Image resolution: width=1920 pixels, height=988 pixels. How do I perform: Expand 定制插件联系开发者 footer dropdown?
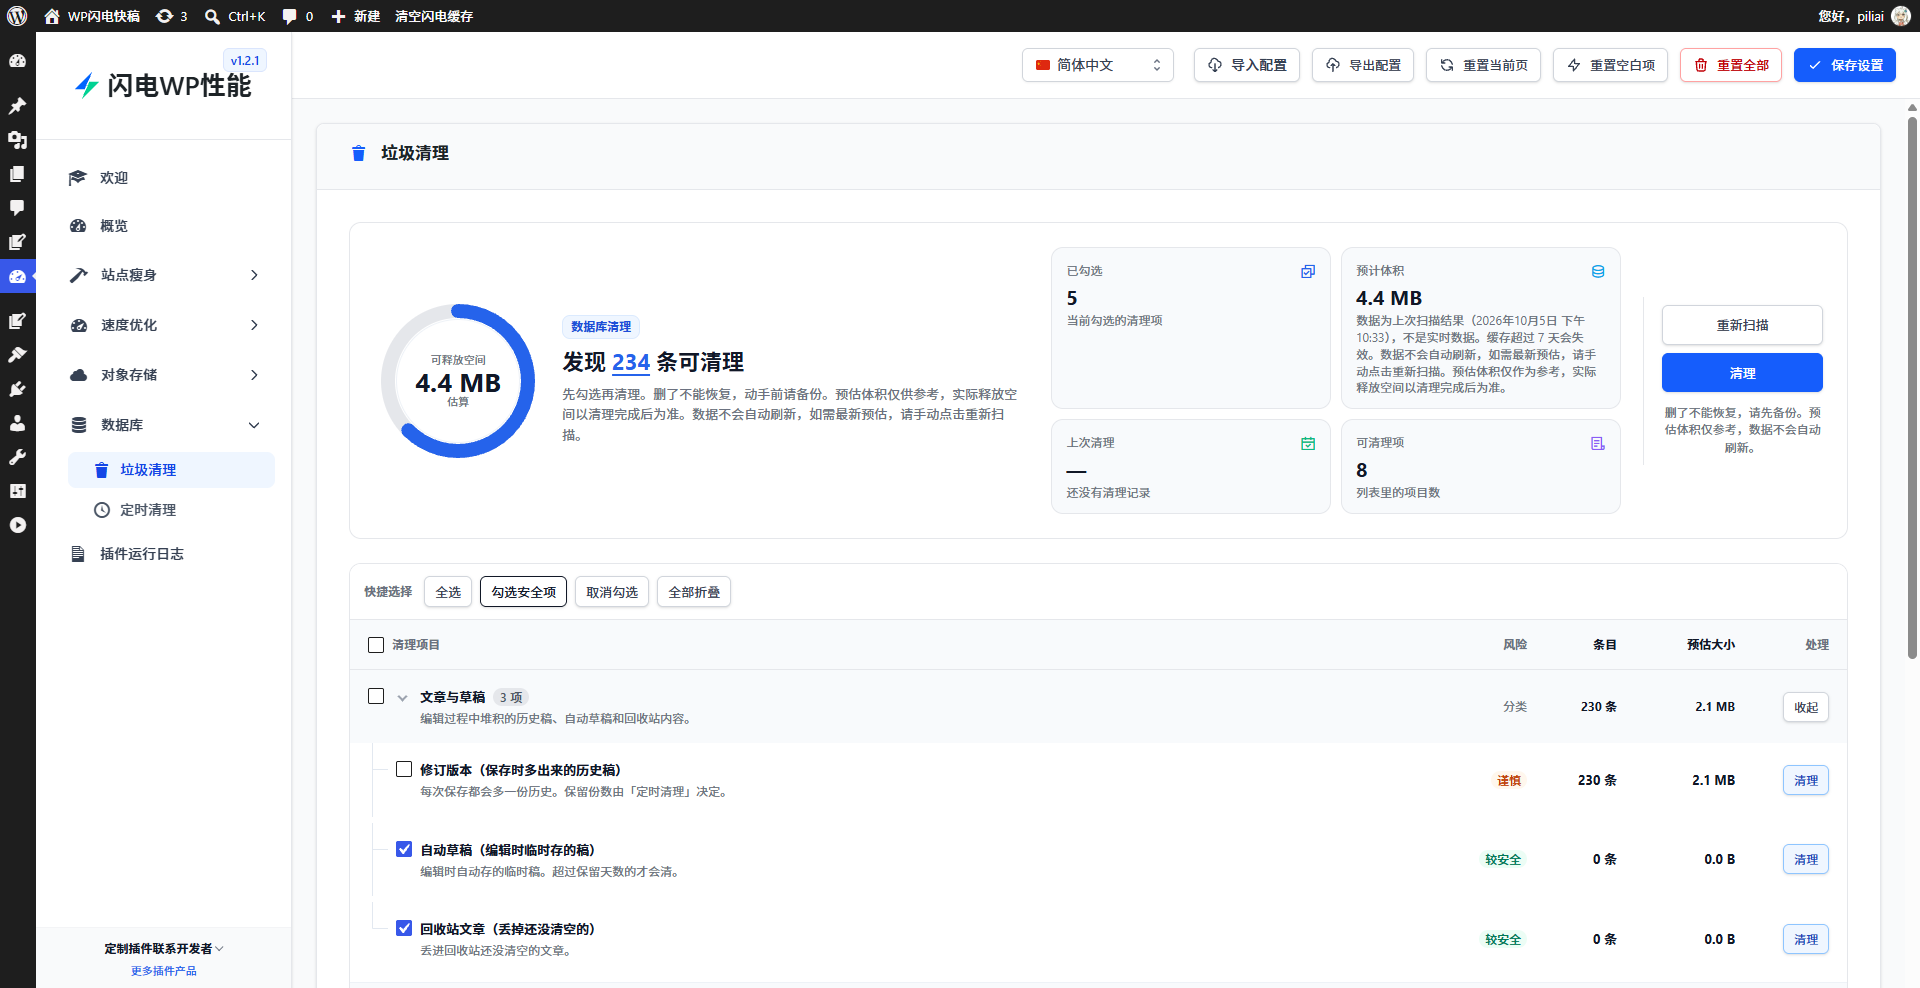164,948
